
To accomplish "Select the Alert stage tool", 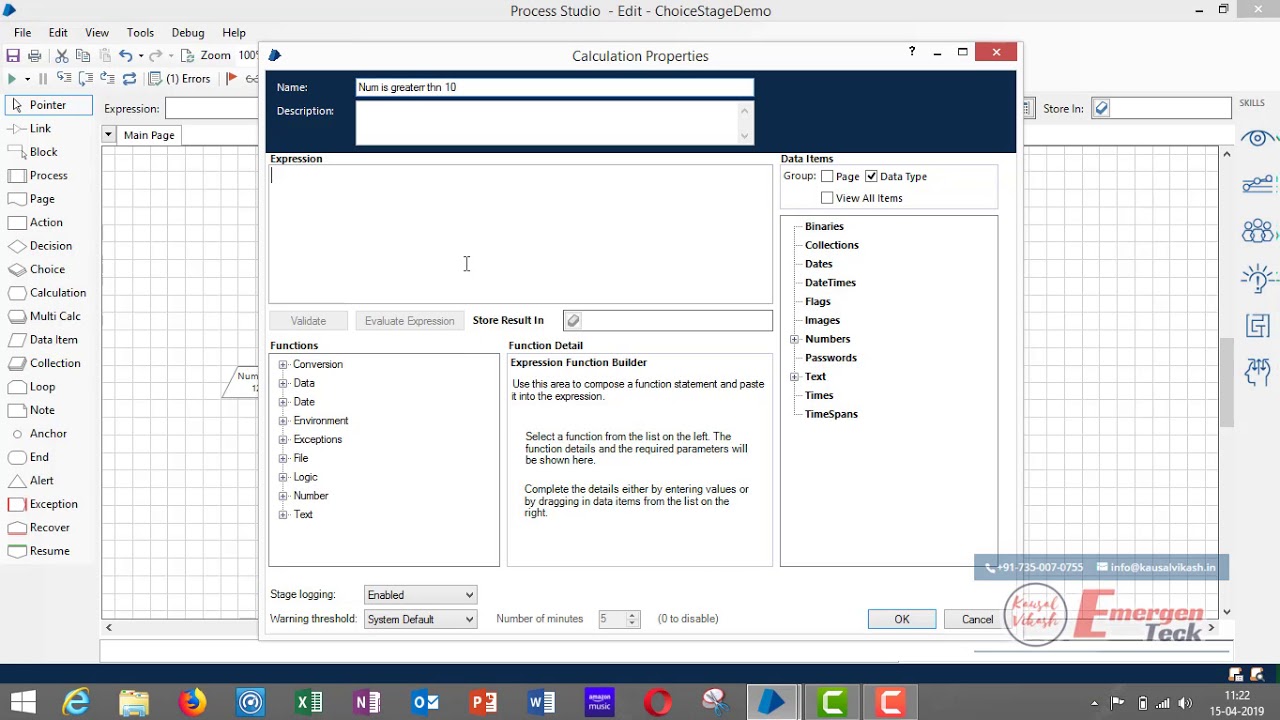I will [x=42, y=481].
